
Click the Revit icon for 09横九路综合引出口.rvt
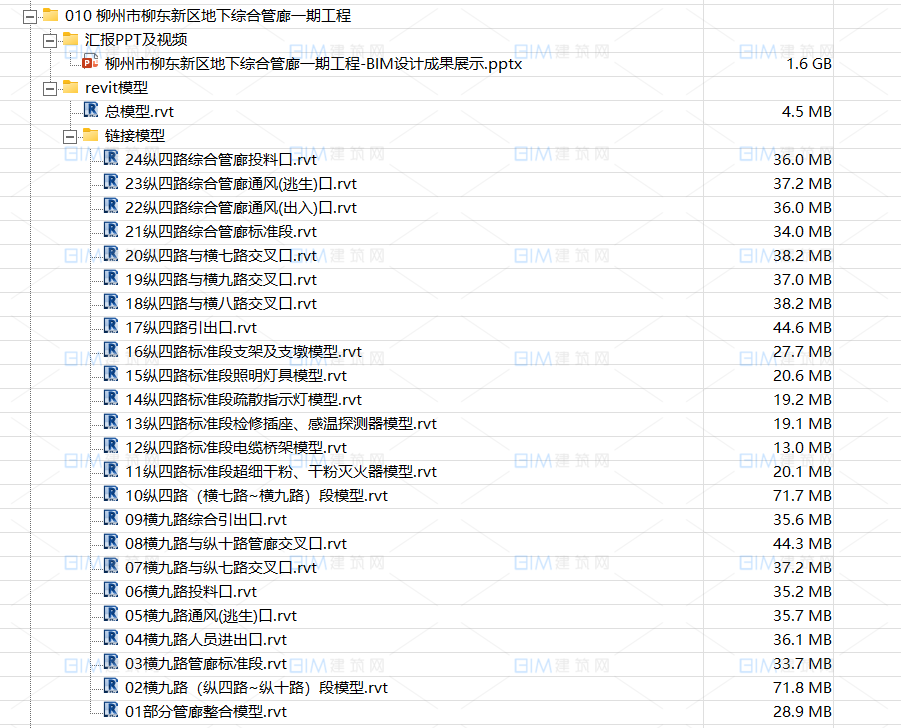(x=110, y=519)
